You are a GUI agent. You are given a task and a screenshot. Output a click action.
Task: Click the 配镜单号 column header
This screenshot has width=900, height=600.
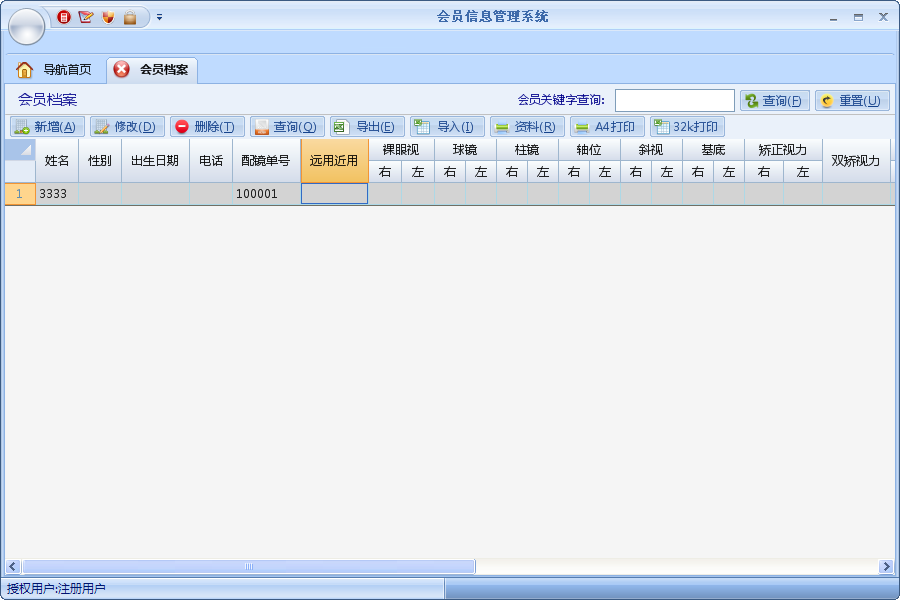pos(266,161)
